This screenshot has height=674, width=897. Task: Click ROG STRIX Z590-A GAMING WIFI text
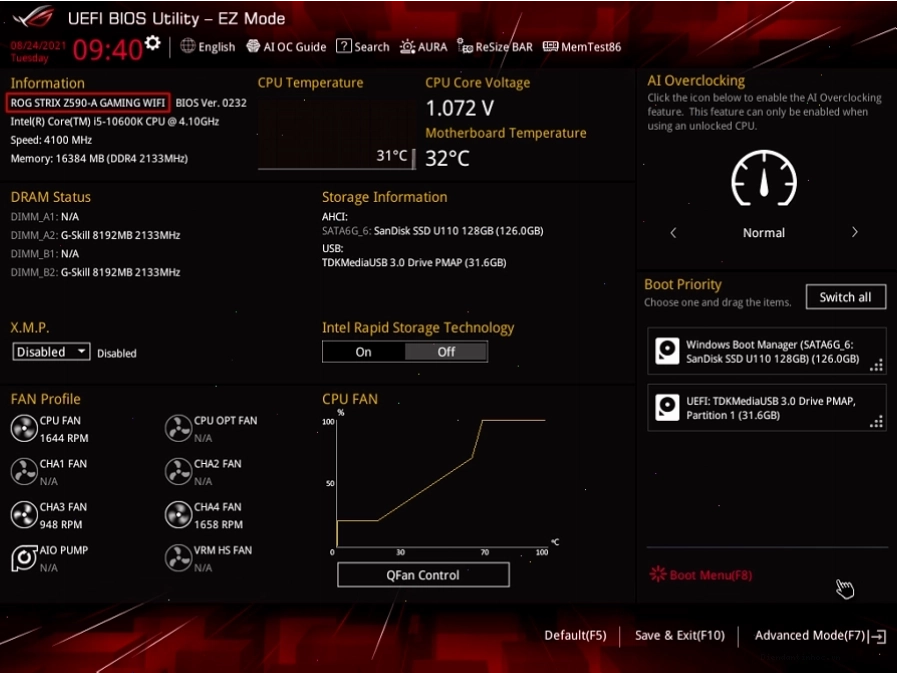(88, 102)
